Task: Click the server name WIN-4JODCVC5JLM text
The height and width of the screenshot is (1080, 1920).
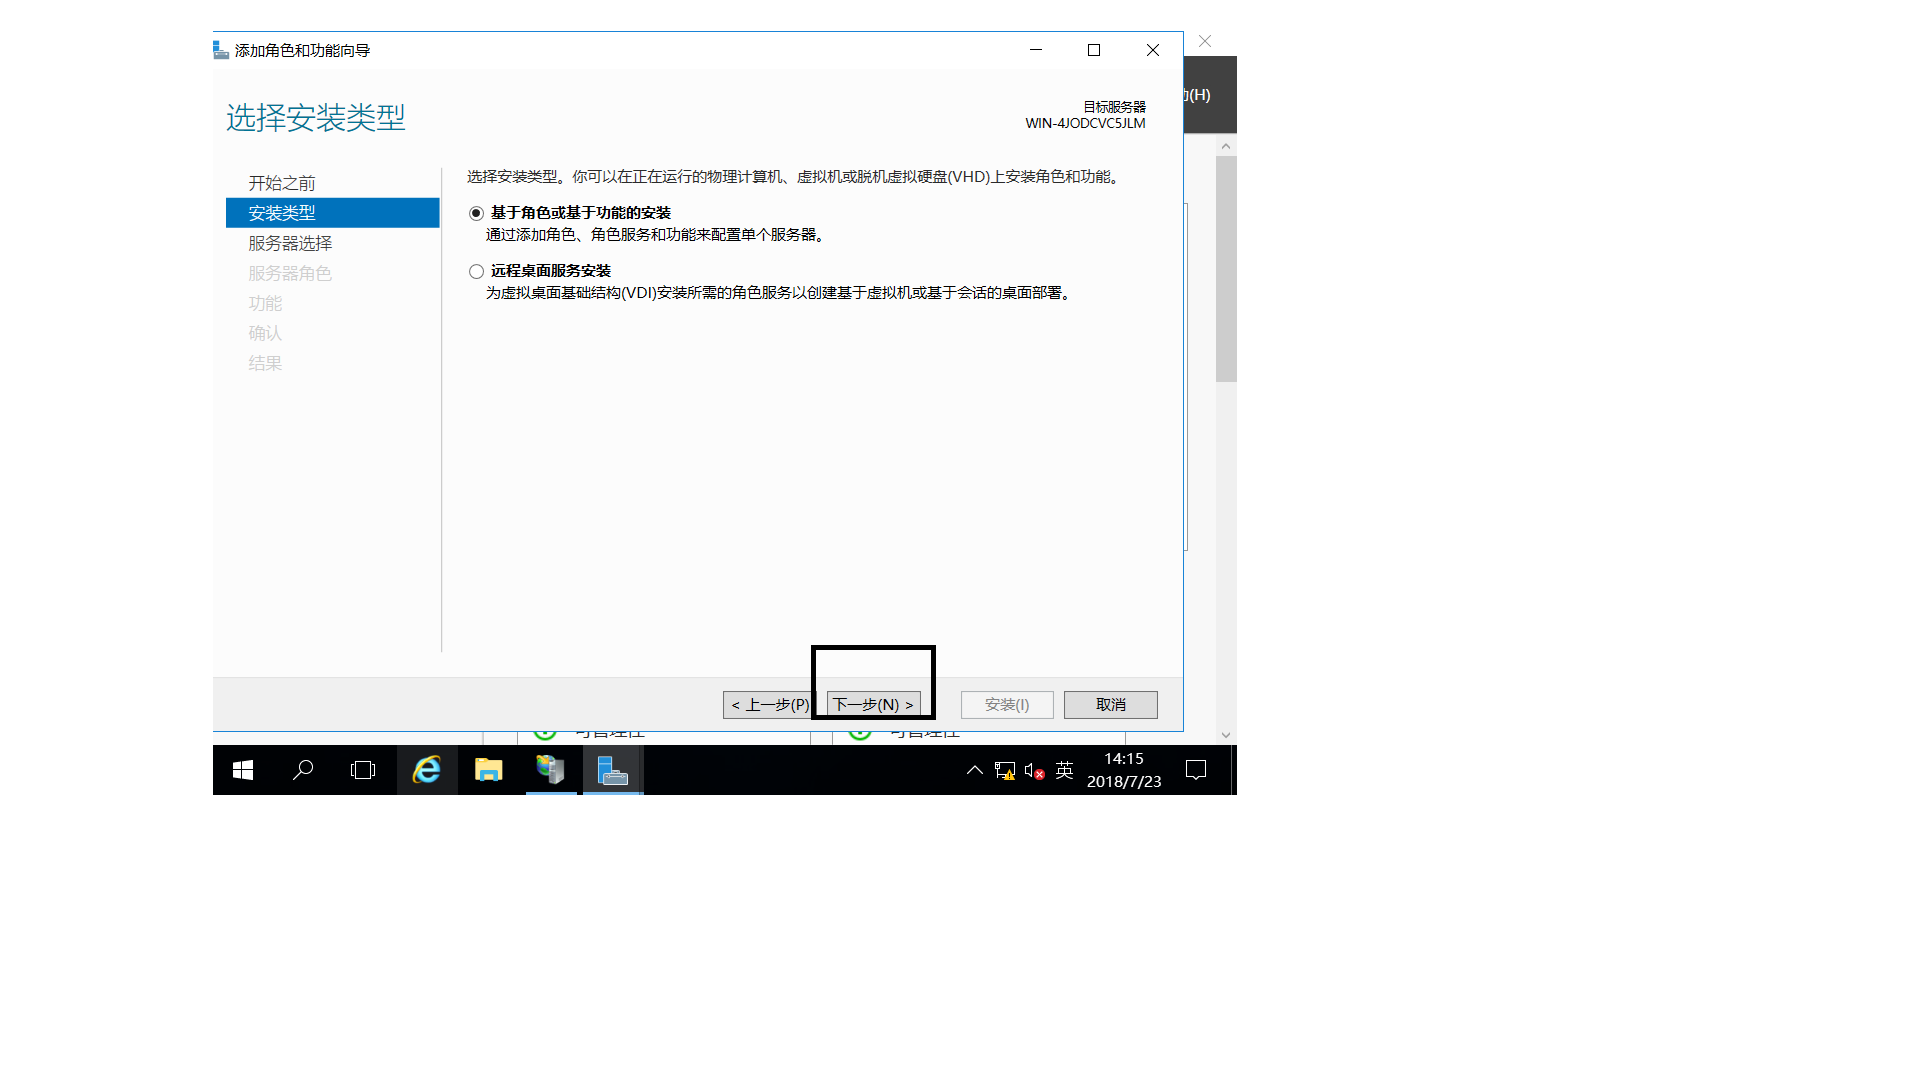Action: pyautogui.click(x=1085, y=124)
